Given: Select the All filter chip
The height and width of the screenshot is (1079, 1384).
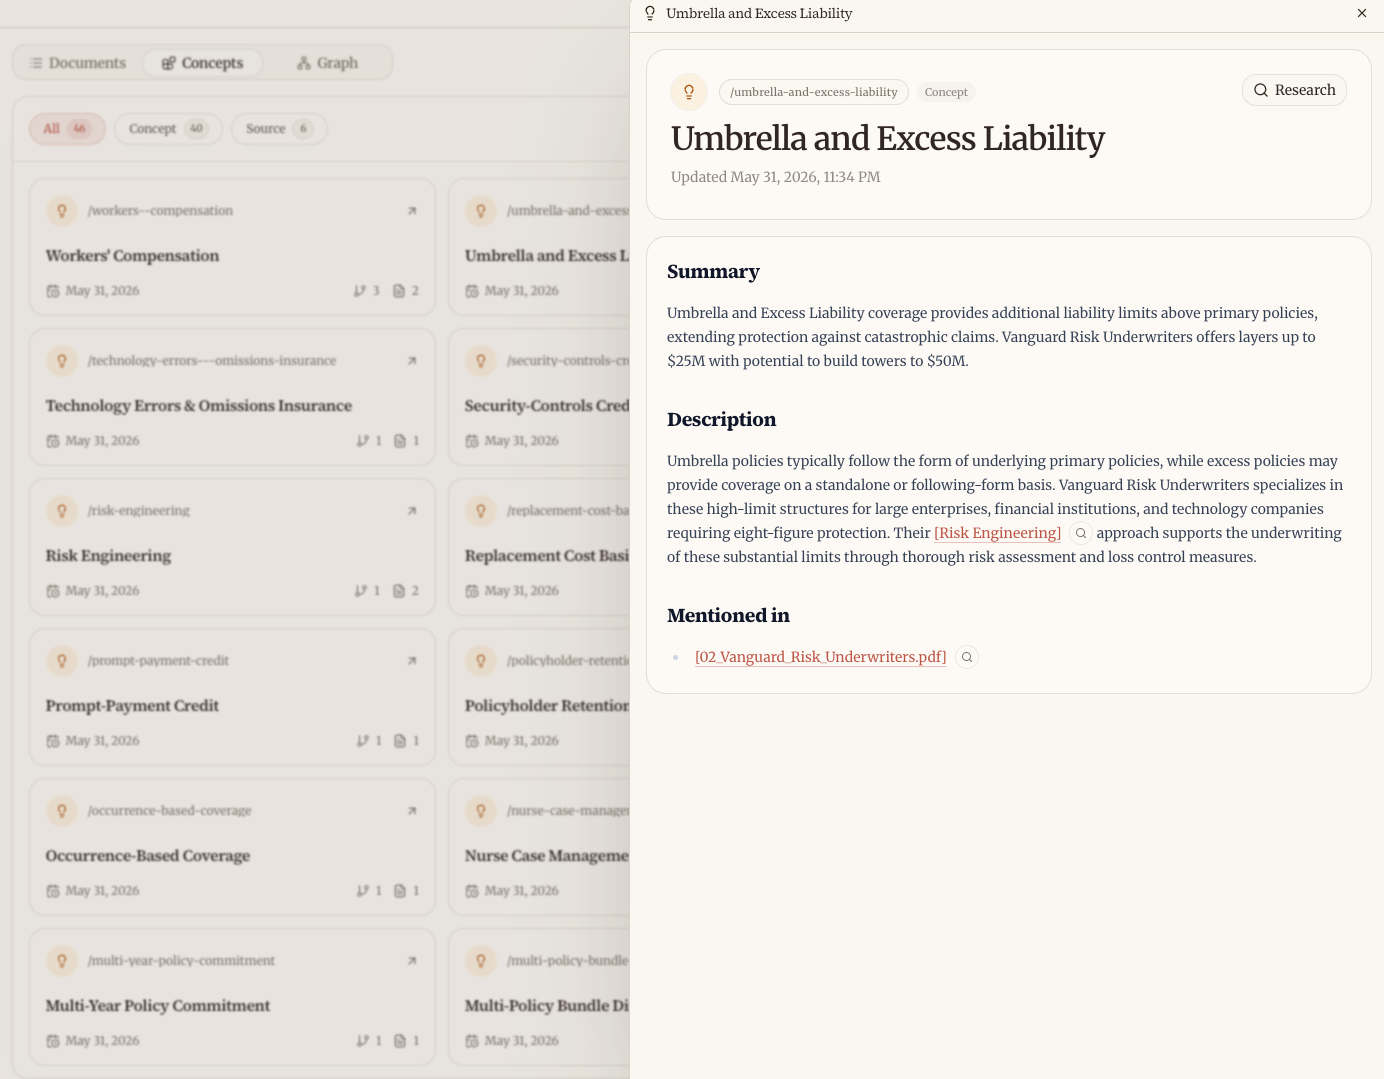Looking at the screenshot, I should (x=67, y=129).
